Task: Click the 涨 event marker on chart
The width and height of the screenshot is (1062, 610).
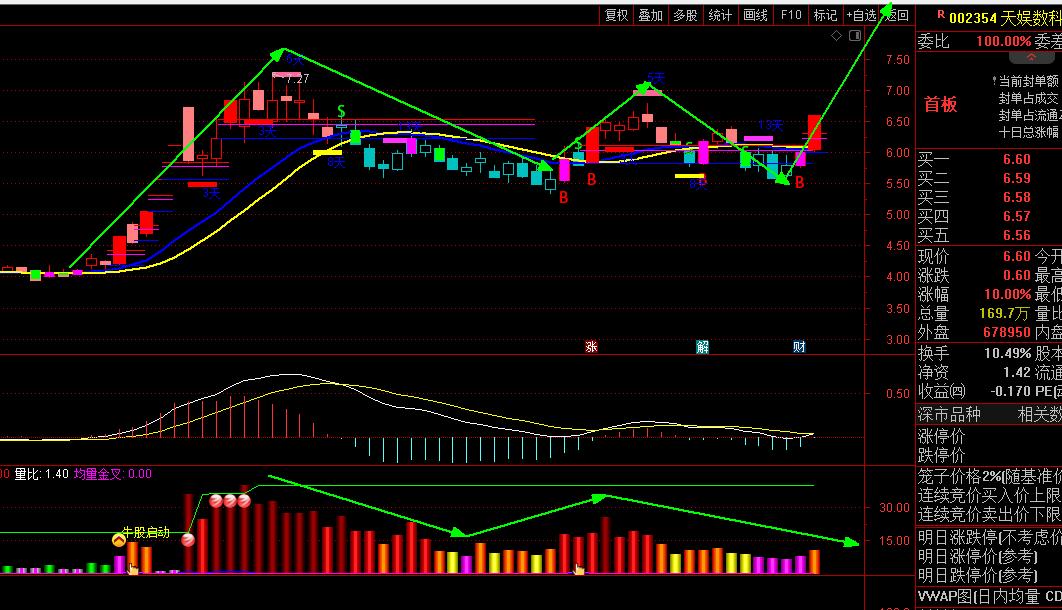Action: (x=591, y=347)
